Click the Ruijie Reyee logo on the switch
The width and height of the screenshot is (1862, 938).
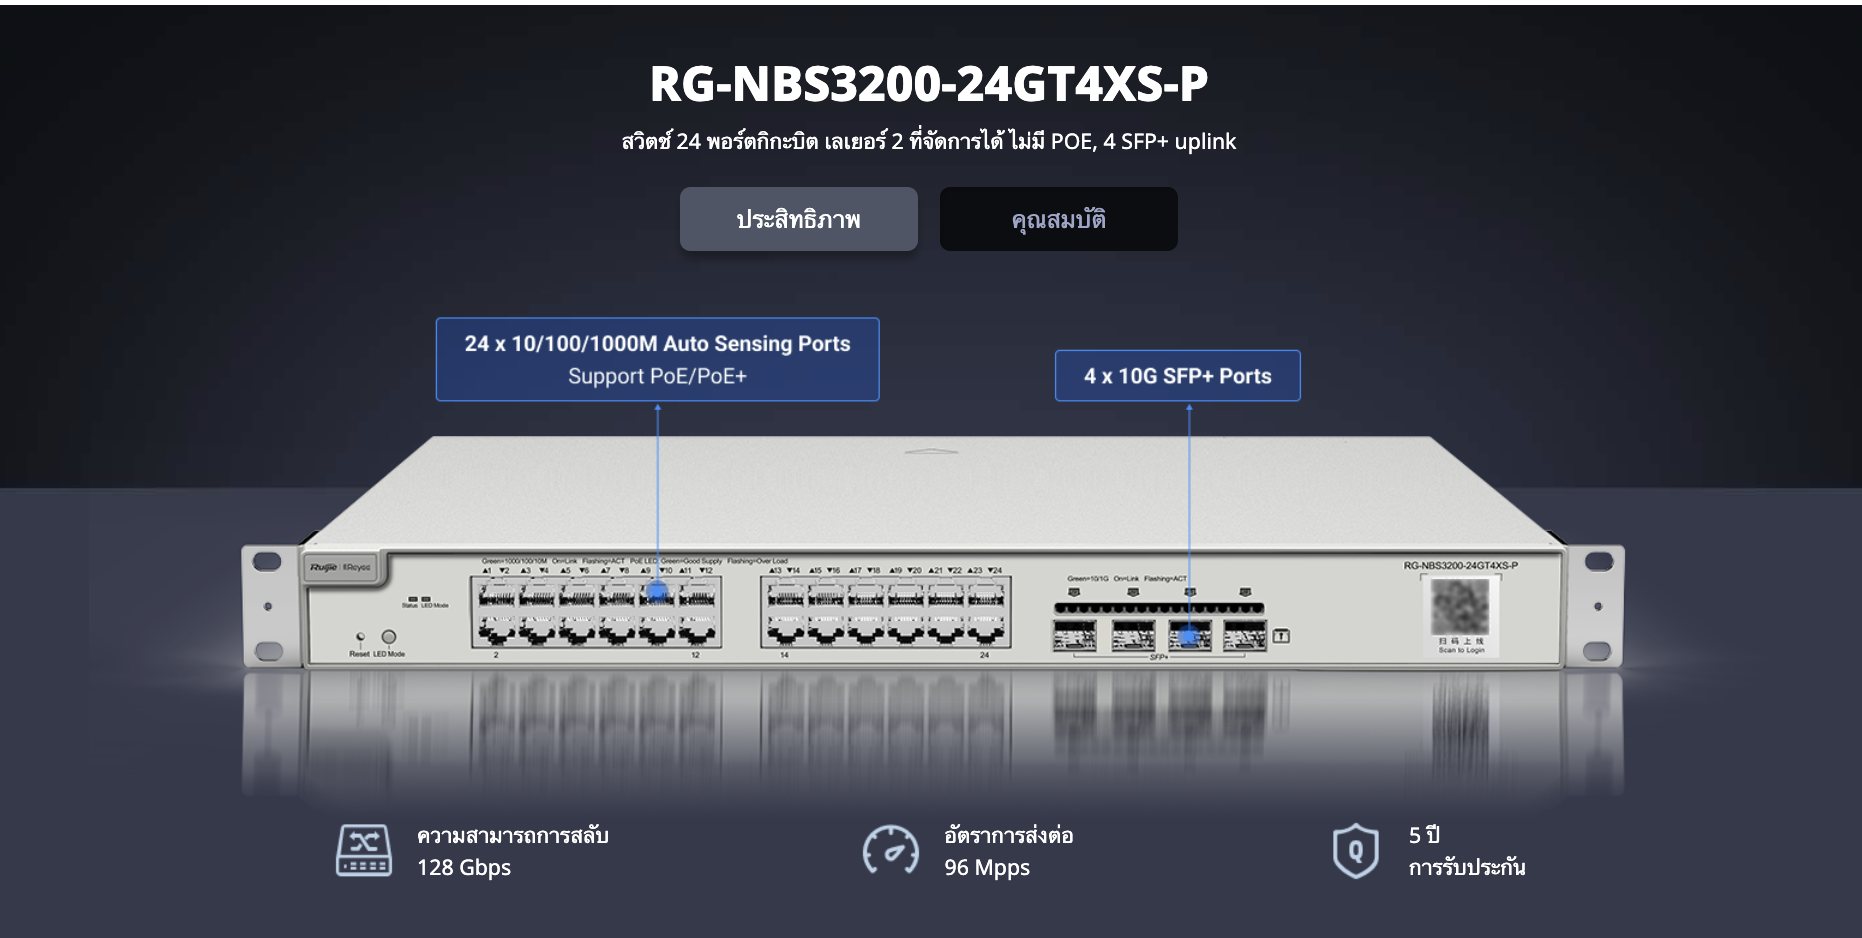[340, 568]
